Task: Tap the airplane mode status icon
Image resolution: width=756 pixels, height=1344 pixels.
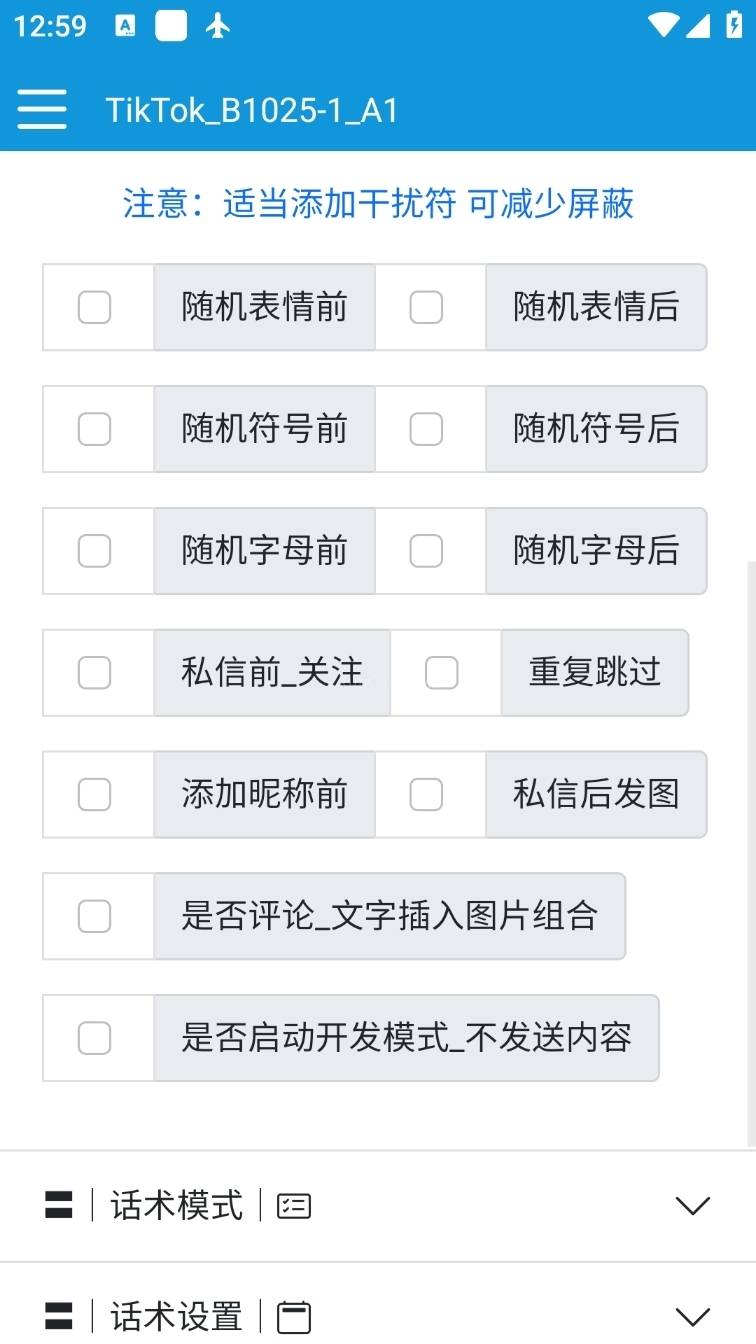Action: (218, 27)
